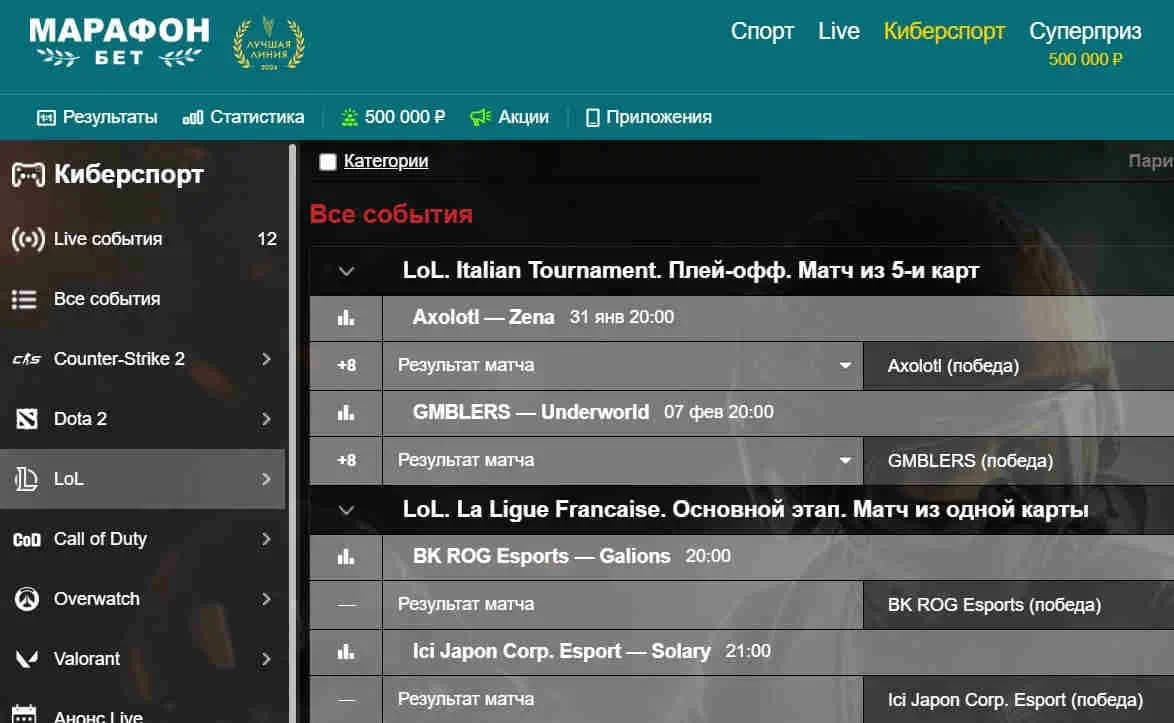The width and height of the screenshot is (1174, 723).
Task: Click the Лучшая линия laurel badge
Action: (269, 43)
